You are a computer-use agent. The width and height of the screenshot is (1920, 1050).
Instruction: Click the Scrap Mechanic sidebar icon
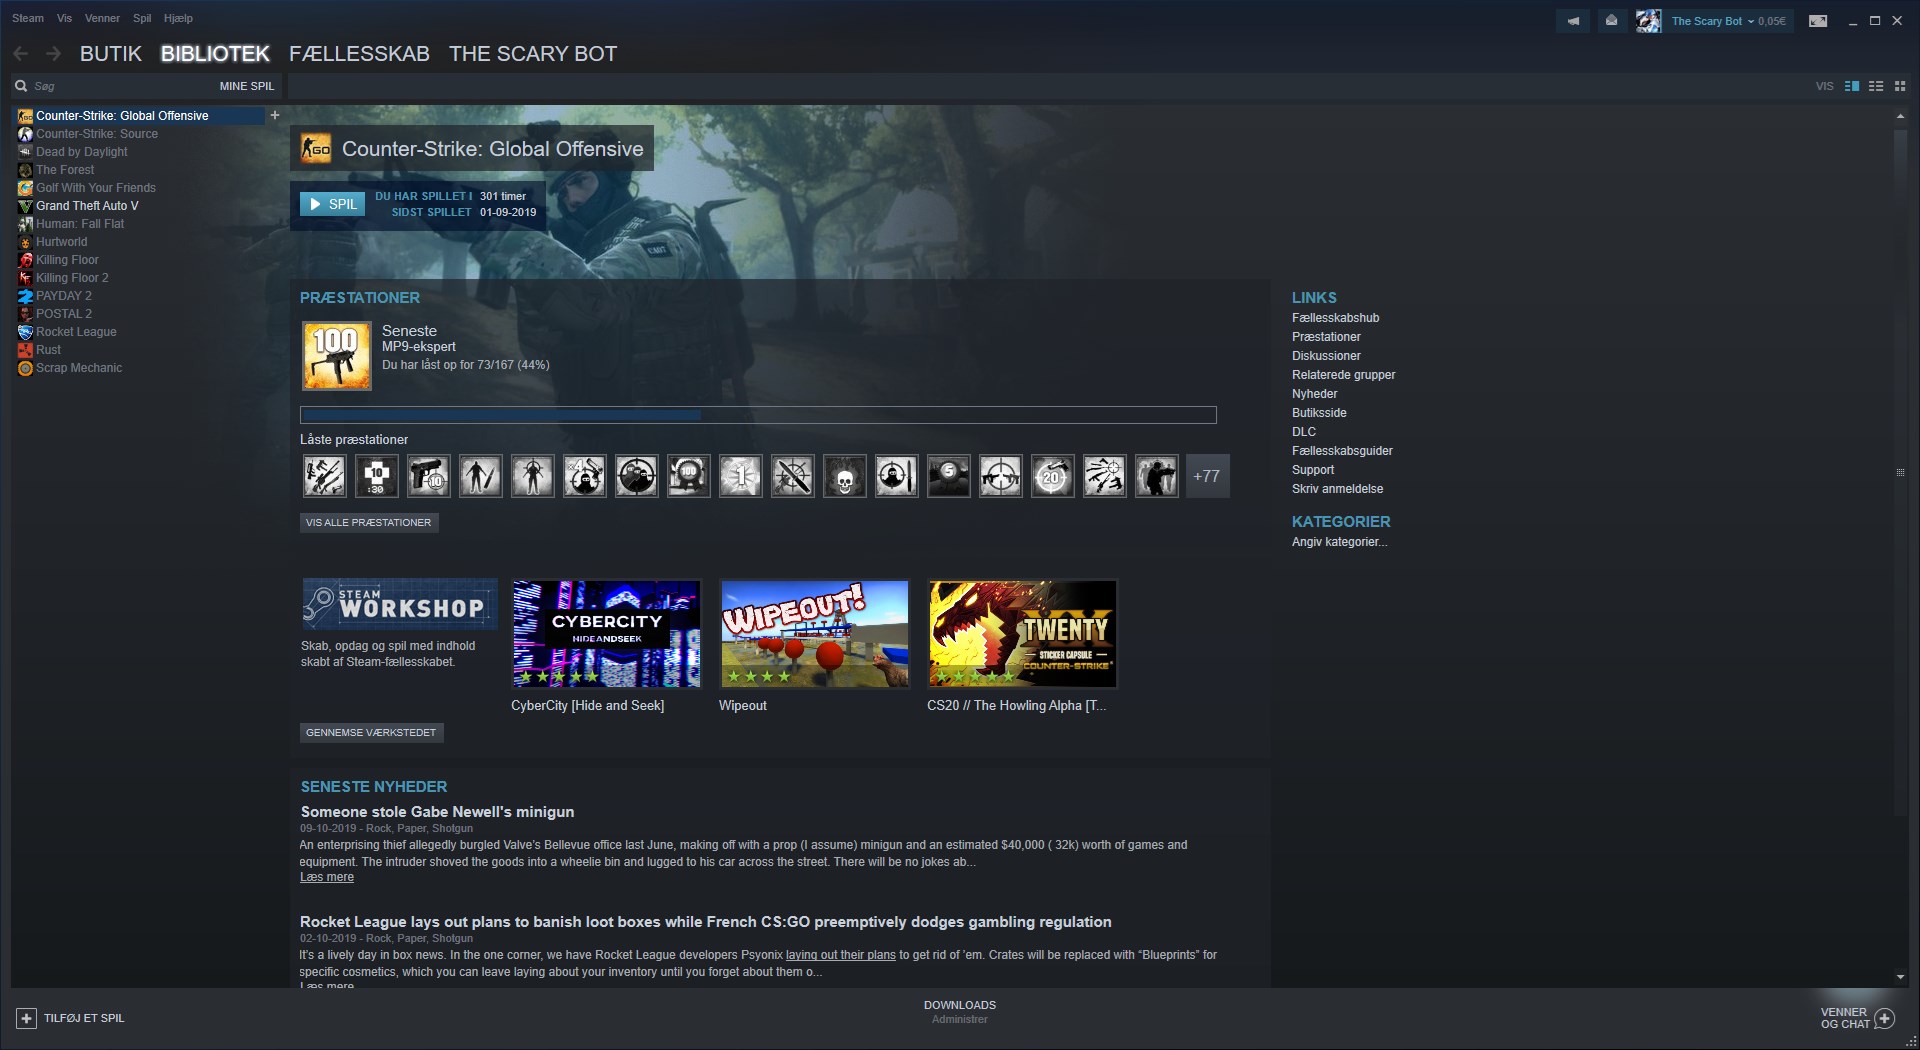(x=25, y=368)
